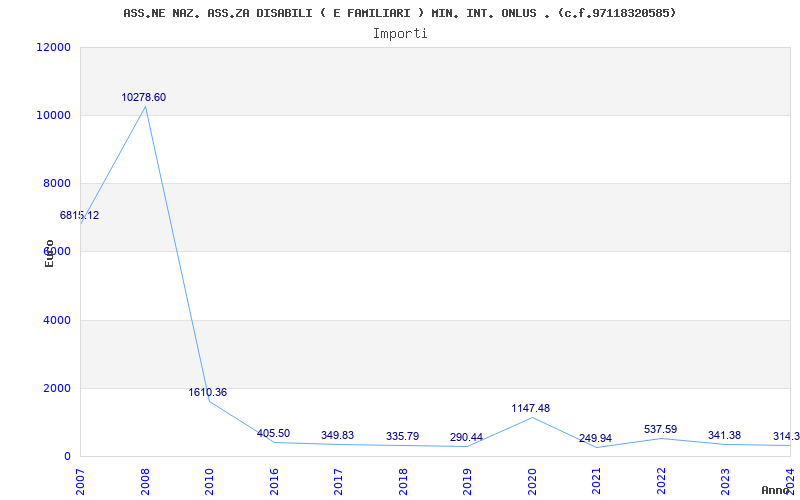Screen dimensions: 800x500
Task: Select the 1610.36 value label
Action: pyautogui.click(x=208, y=392)
